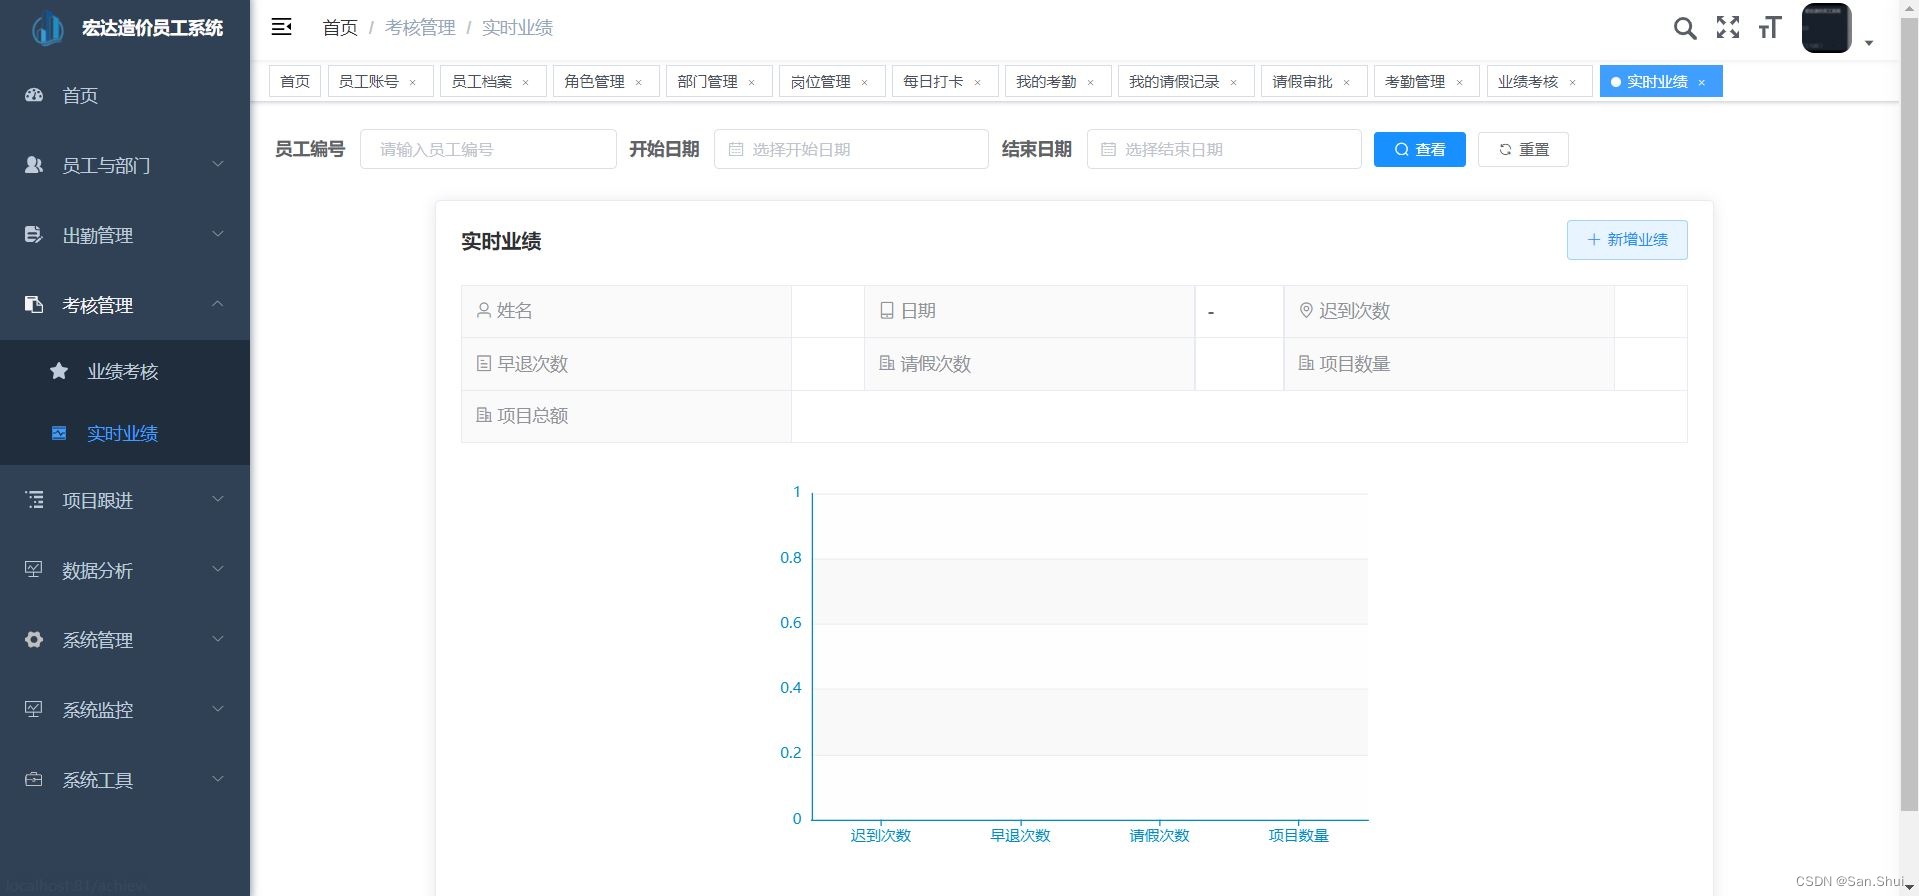Focus the 员工编号 input field
This screenshot has width=1919, height=896.
(488, 149)
